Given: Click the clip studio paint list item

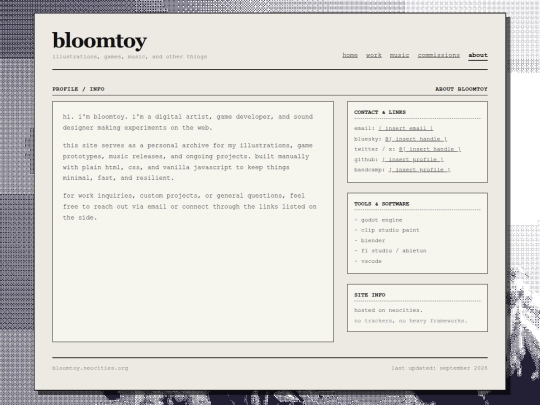Looking at the screenshot, I should pyautogui.click(x=387, y=230).
